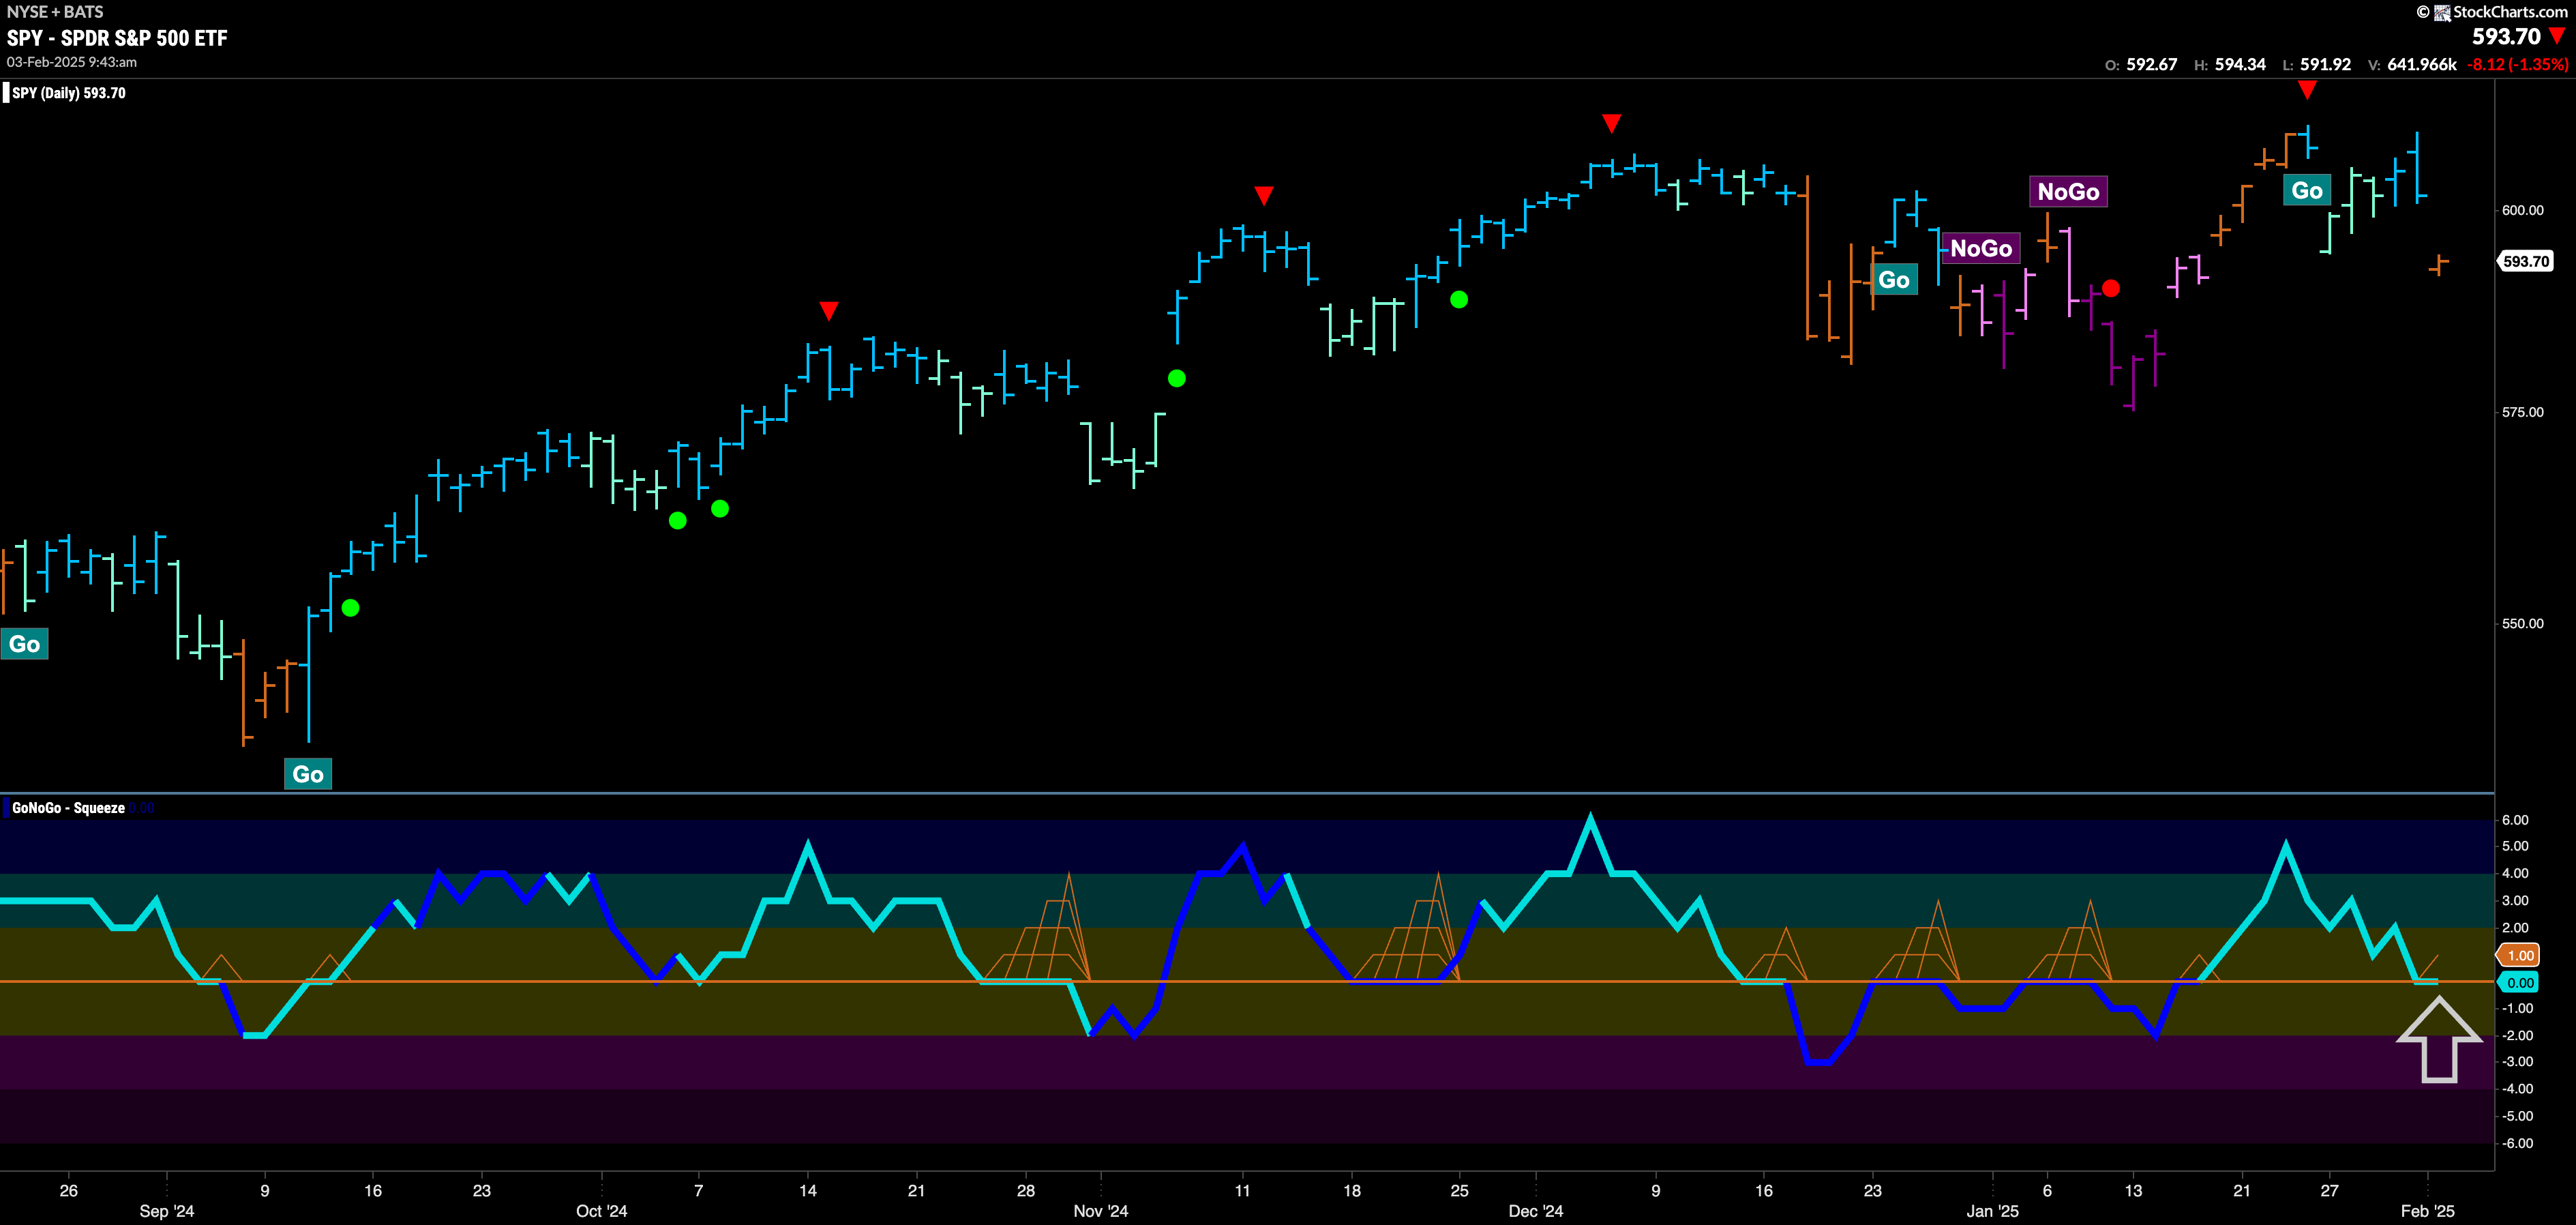Click the 593.70 current price tag on the axis
The image size is (2576, 1225).
pos(2526,261)
